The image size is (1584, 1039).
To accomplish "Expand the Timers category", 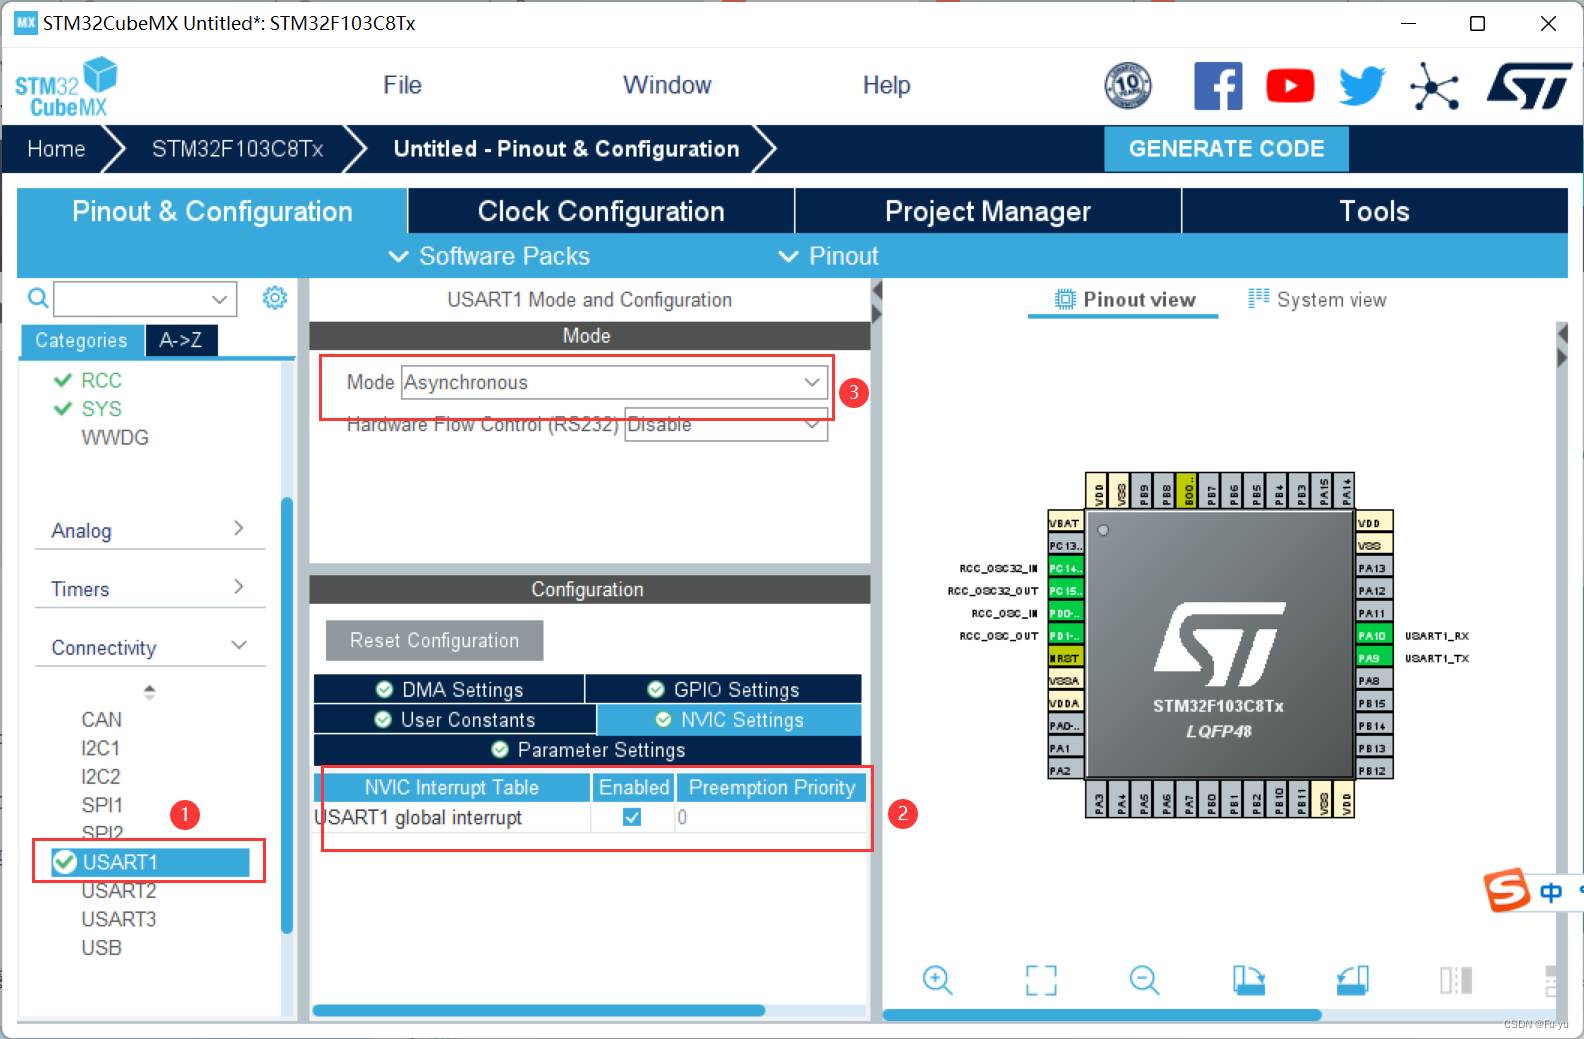I will click(x=150, y=588).
